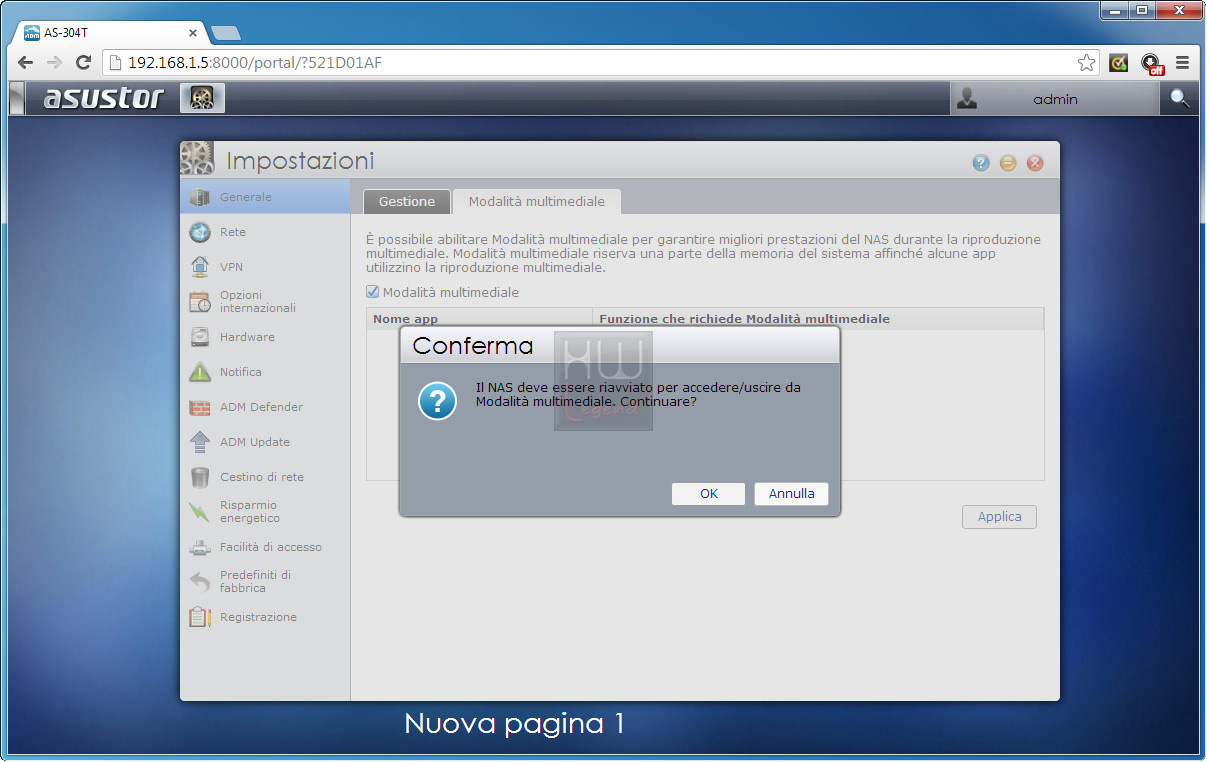Switch to the Gestione tab

(406, 201)
